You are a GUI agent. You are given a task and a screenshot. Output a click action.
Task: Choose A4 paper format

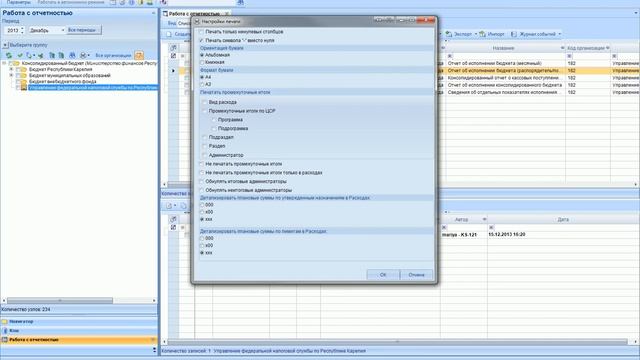pos(202,77)
